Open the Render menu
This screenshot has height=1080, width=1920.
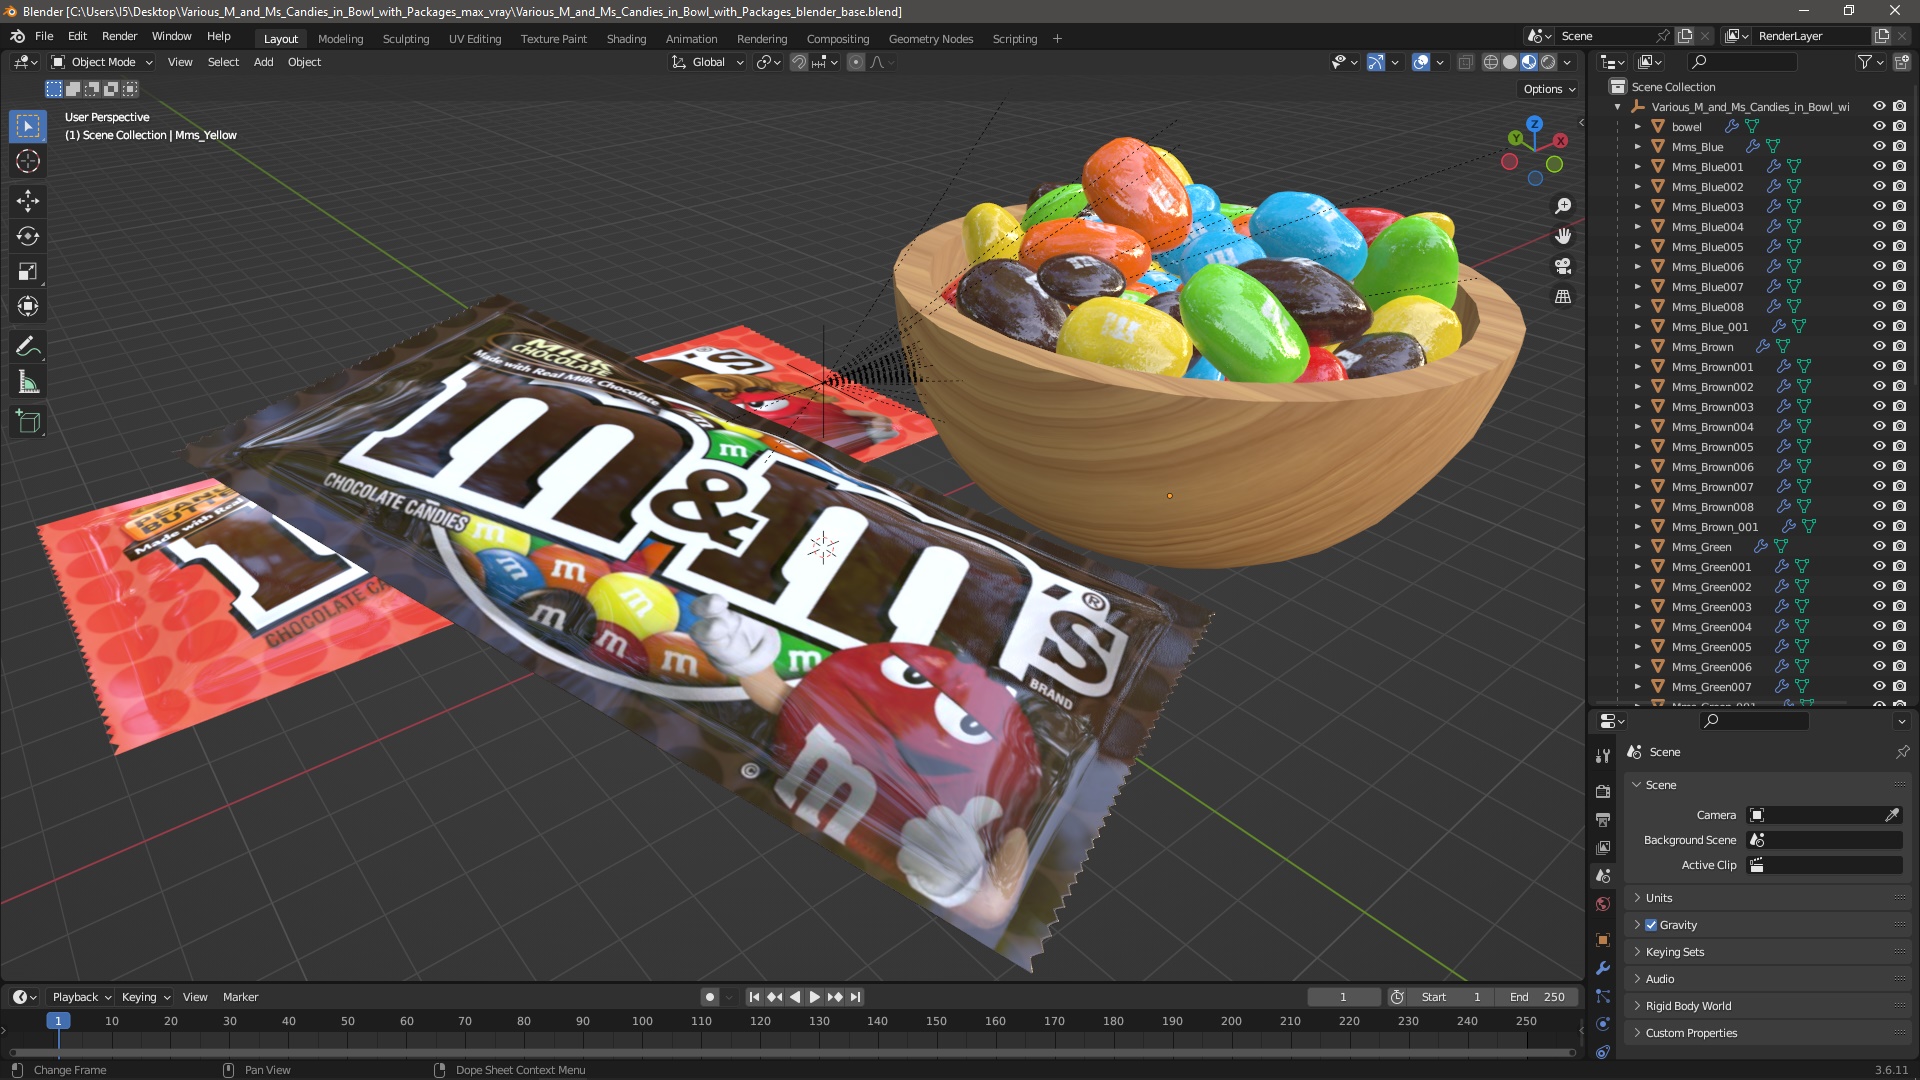point(119,36)
